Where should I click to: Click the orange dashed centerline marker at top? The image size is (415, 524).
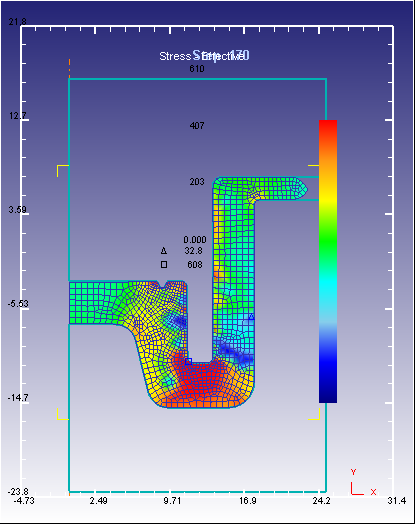click(x=69, y=68)
